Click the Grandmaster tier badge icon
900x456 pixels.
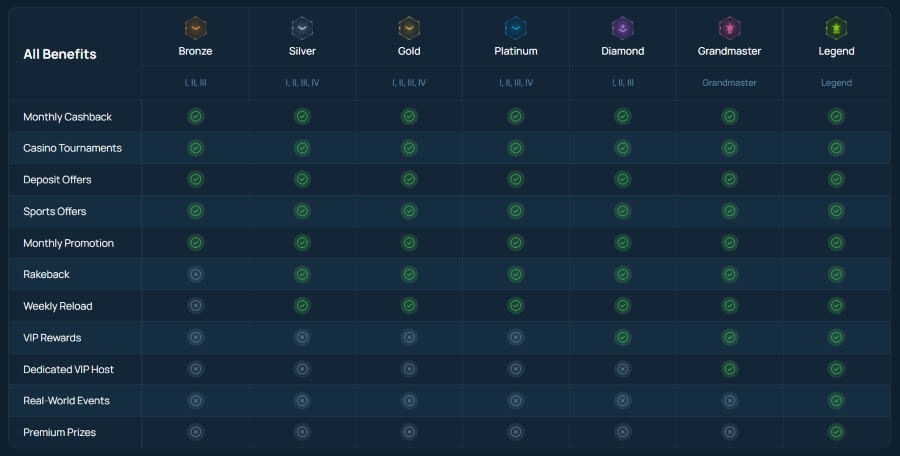pyautogui.click(x=729, y=28)
